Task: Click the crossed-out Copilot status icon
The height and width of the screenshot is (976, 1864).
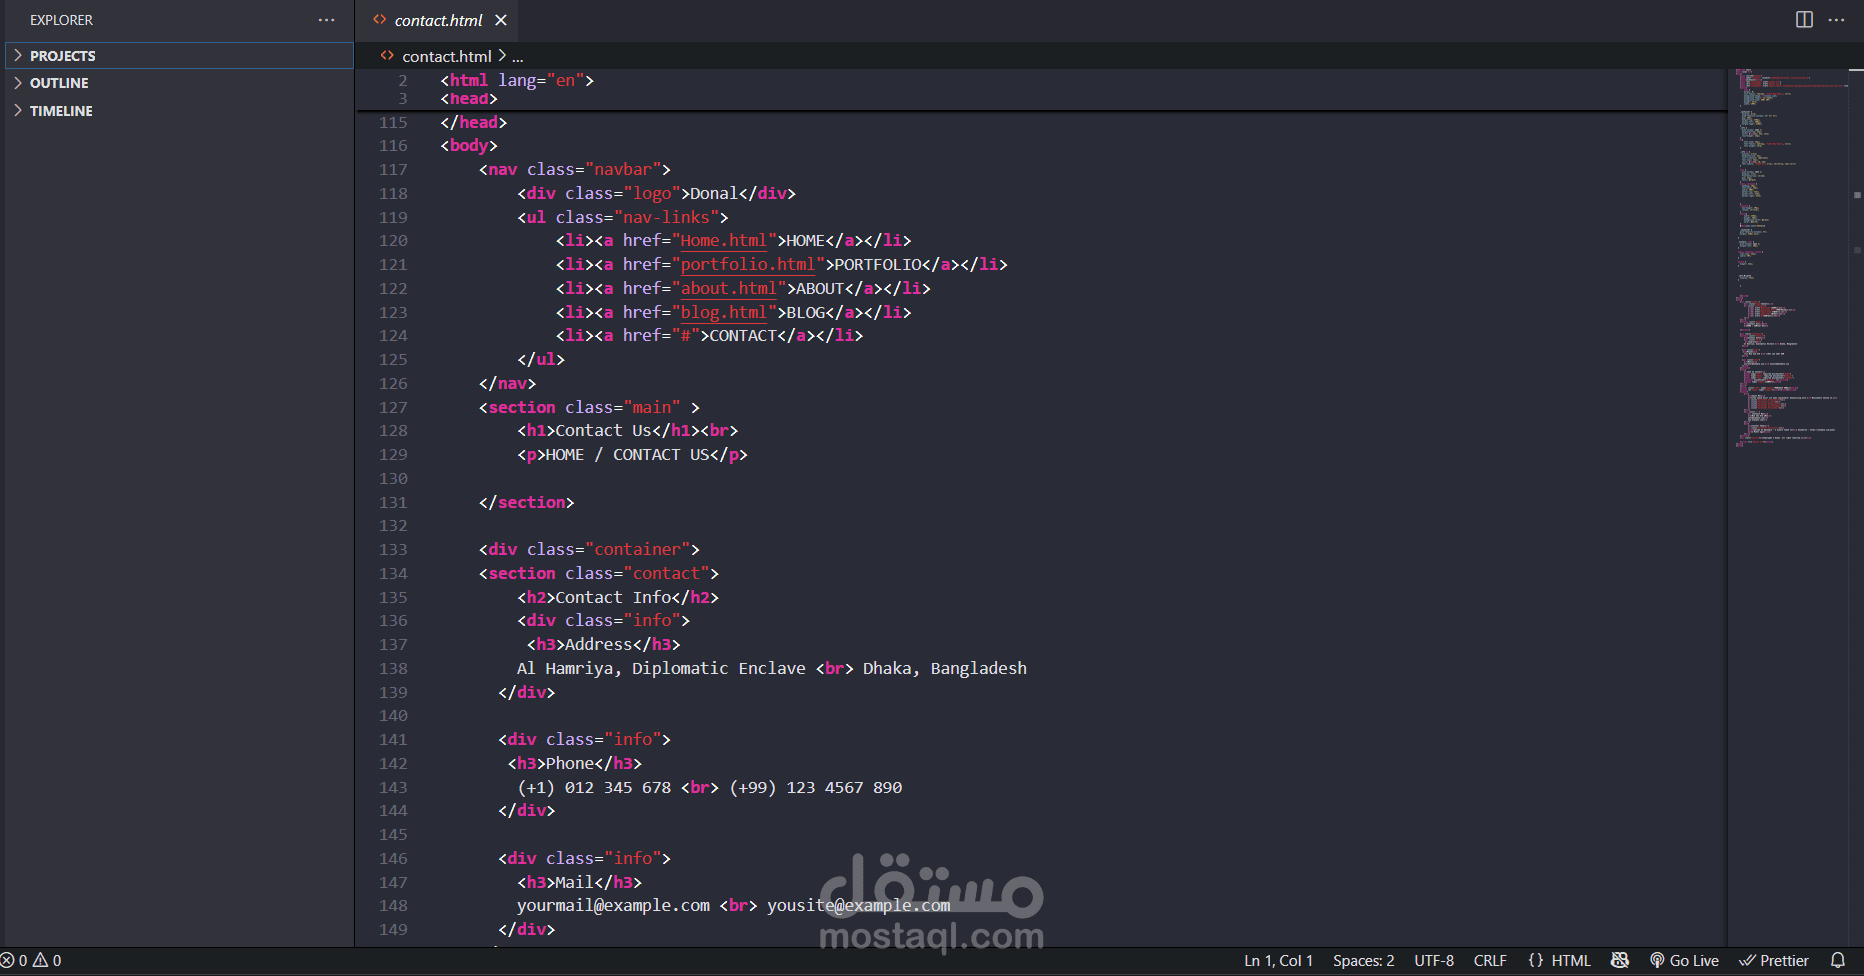Action: [1620, 960]
